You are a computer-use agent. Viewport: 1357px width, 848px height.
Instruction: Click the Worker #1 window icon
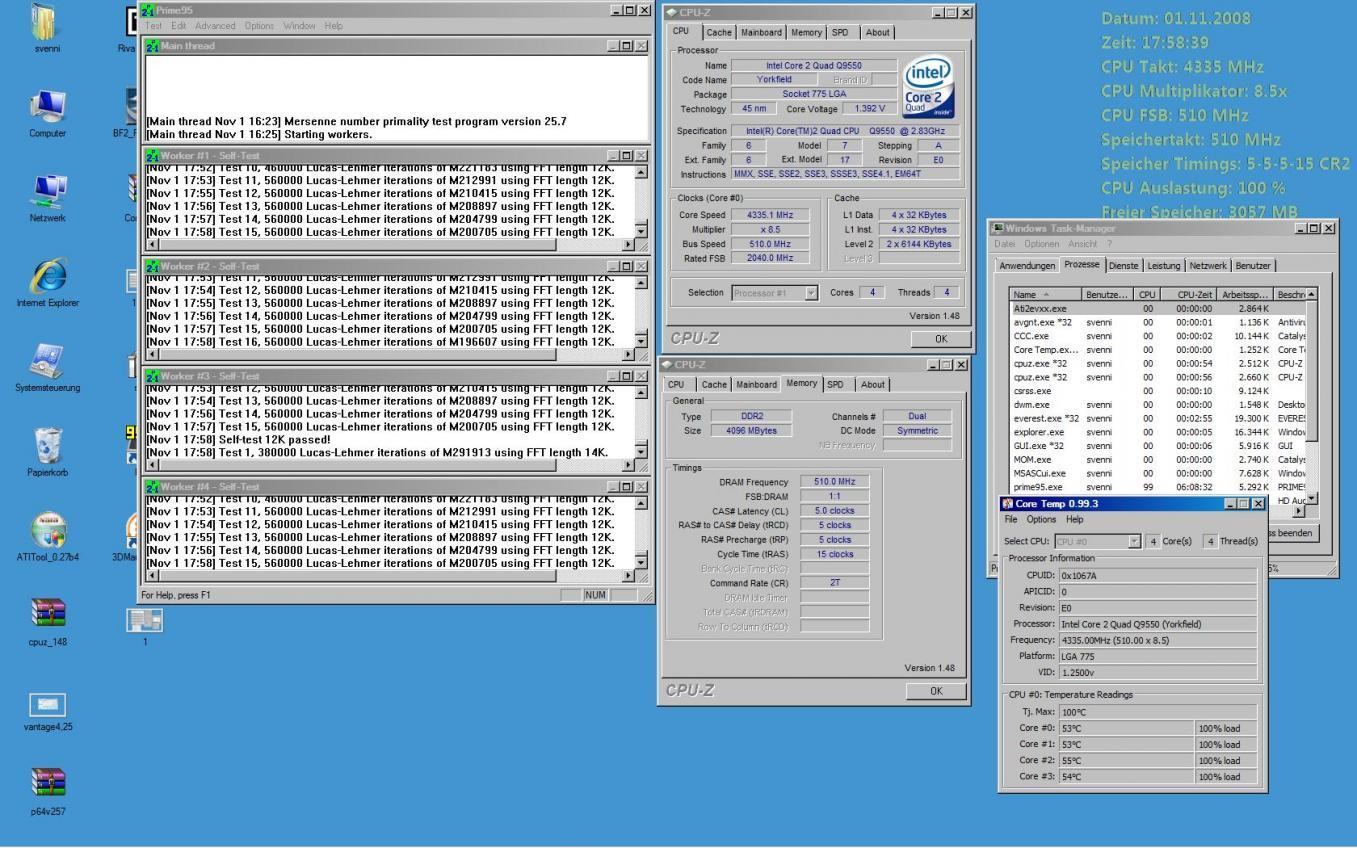(x=153, y=156)
